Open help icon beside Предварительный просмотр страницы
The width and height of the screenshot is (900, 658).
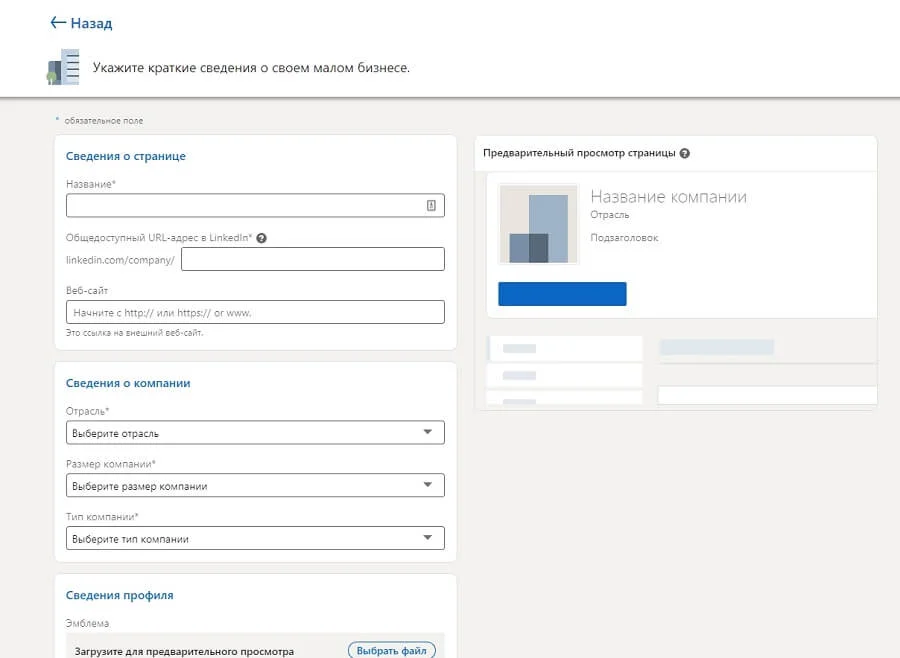click(x=684, y=154)
